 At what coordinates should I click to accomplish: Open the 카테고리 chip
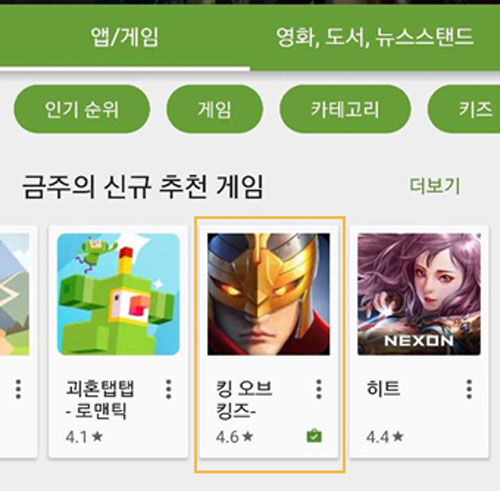pyautogui.click(x=345, y=109)
